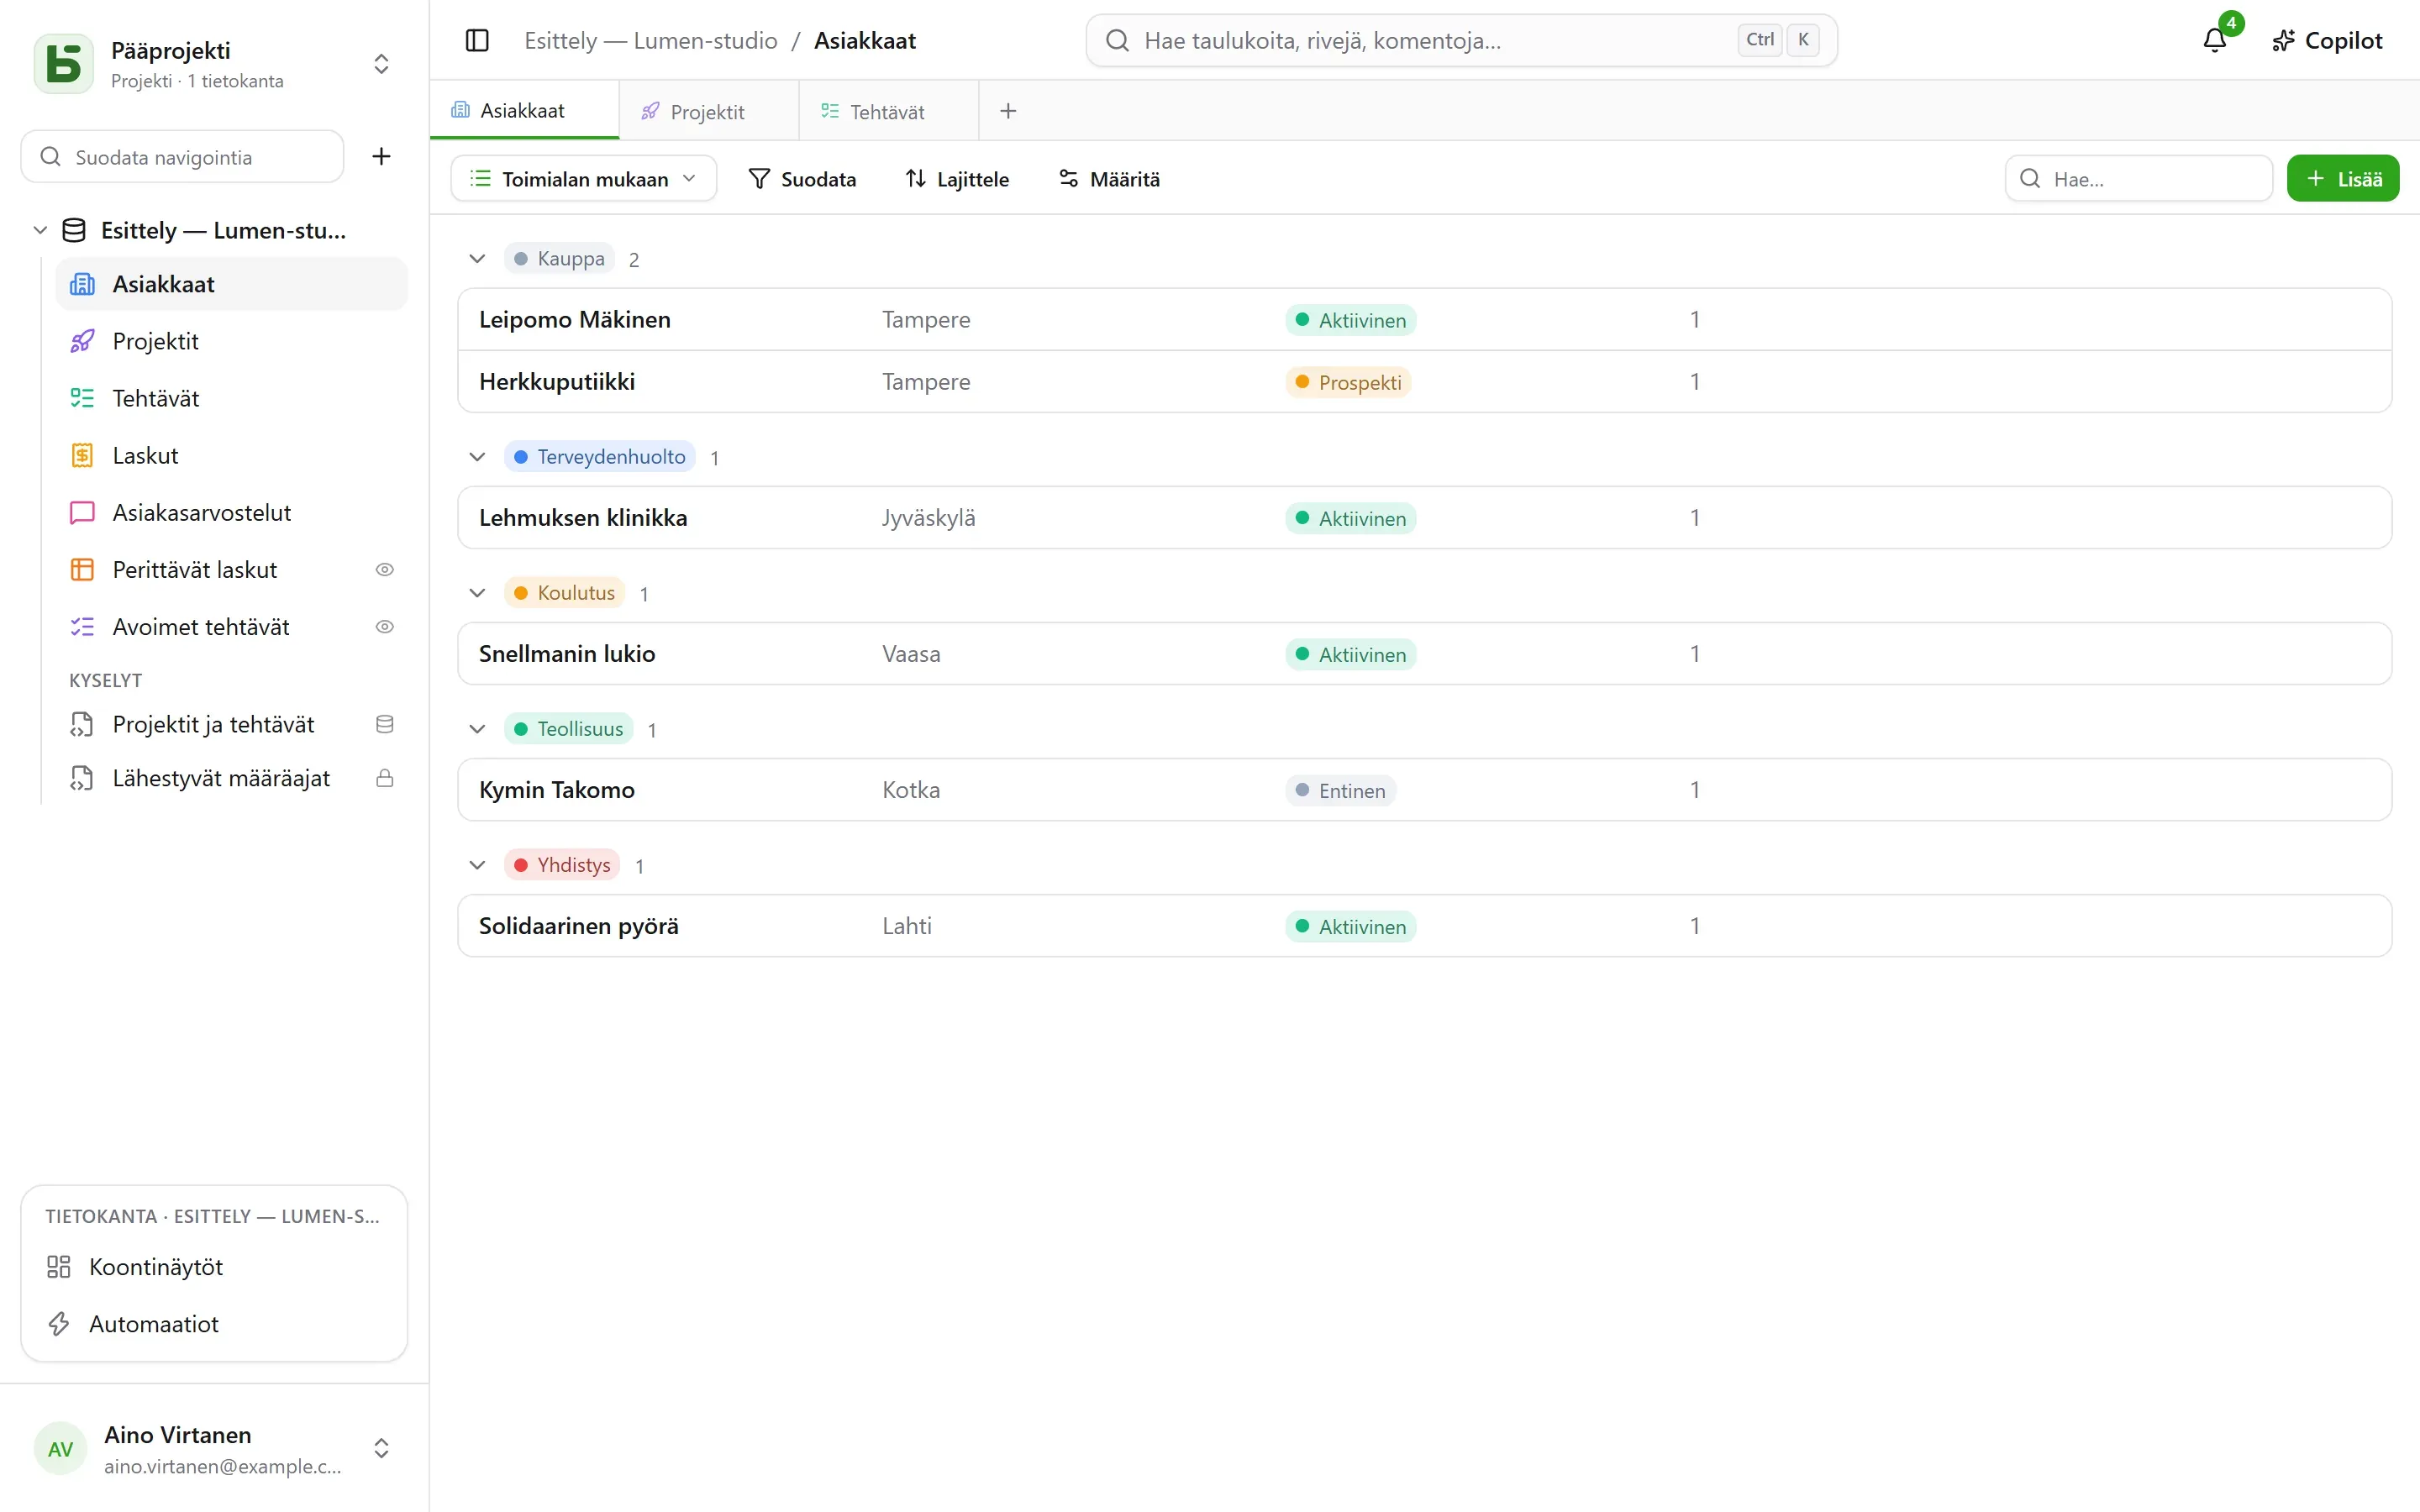Toggle visibility eye for Perittävät laskut

384,569
